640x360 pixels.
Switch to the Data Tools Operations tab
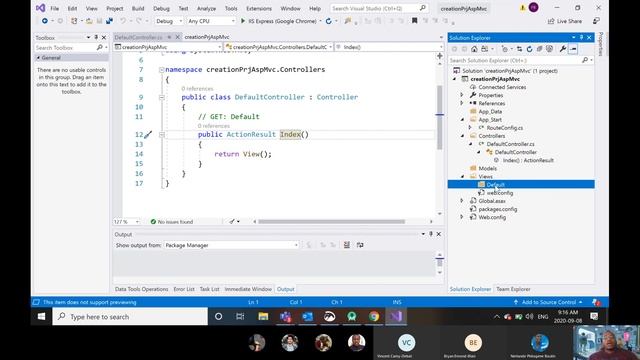[x=142, y=289]
